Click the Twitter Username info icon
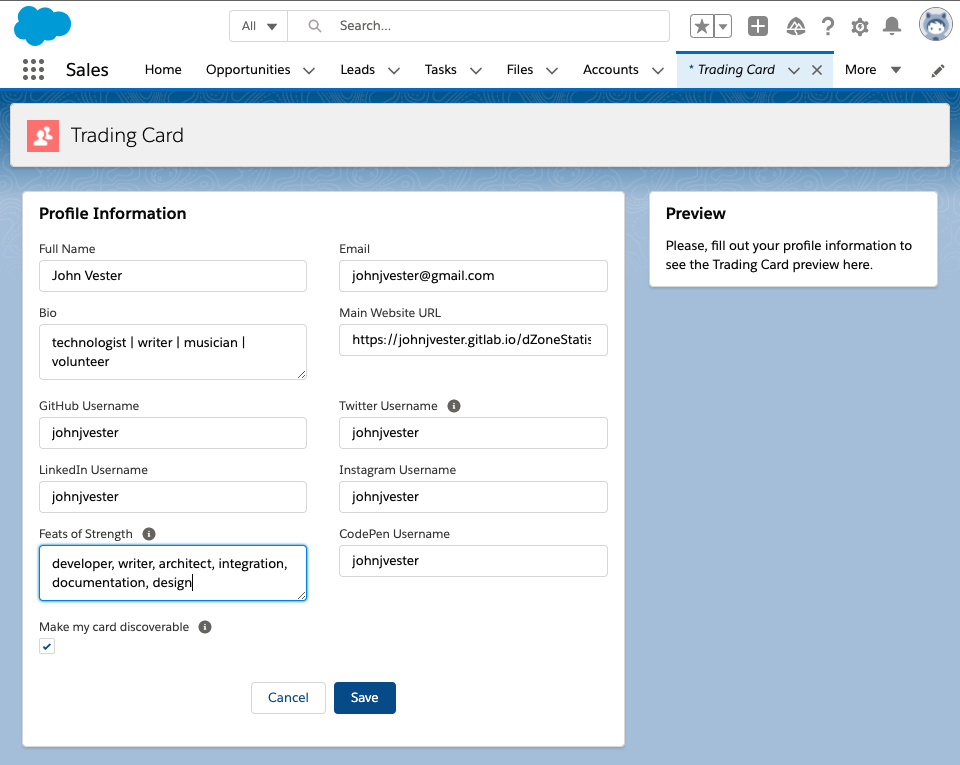This screenshot has width=960, height=765. 453,406
